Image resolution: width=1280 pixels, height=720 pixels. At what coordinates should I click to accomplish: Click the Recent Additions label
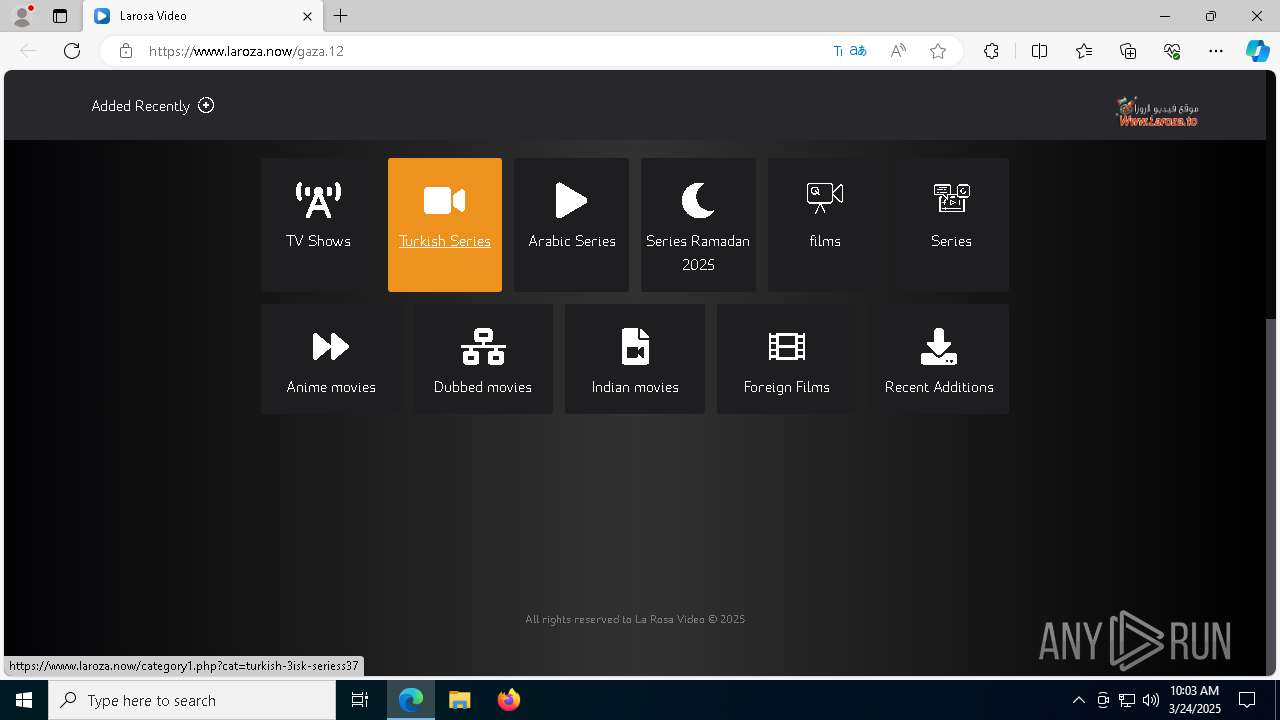[x=939, y=387]
